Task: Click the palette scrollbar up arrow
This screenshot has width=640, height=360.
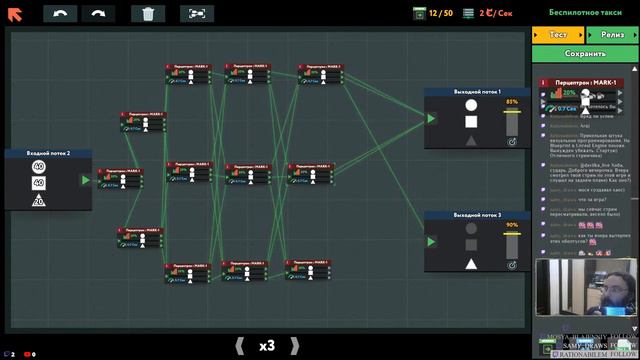Action: (x=635, y=69)
